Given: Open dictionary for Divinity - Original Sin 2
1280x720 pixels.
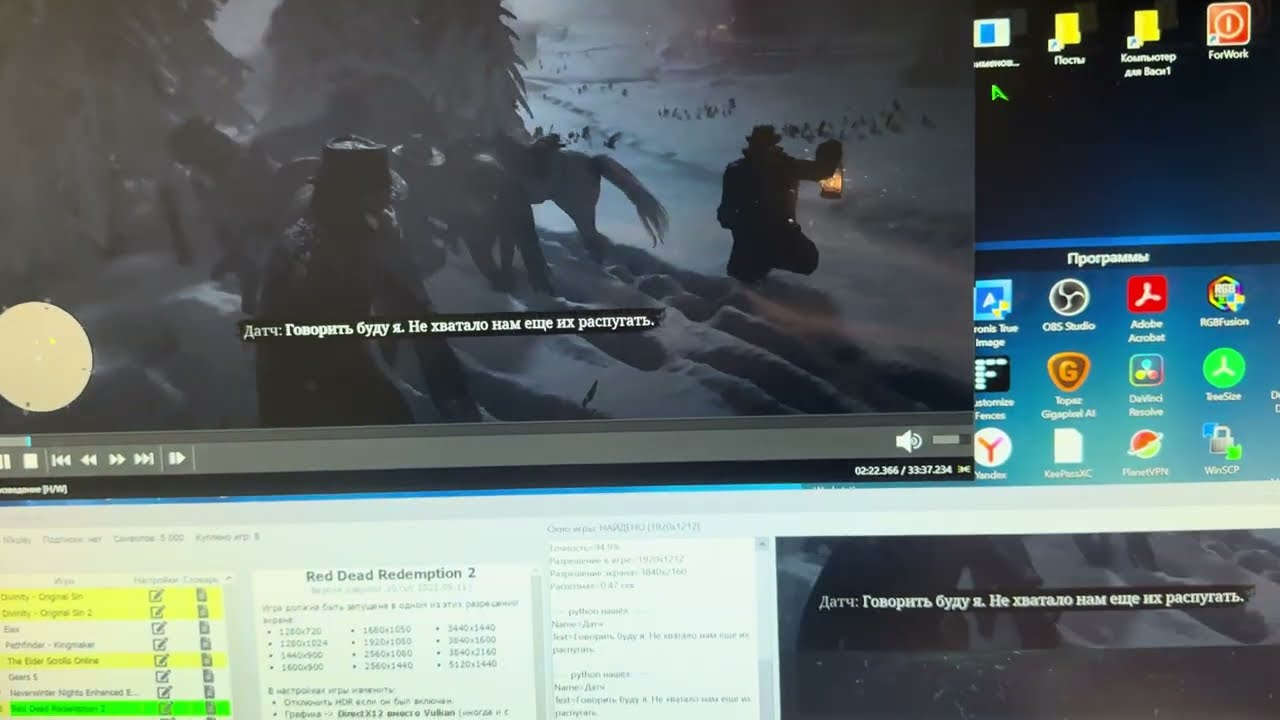Looking at the screenshot, I should tap(202, 611).
